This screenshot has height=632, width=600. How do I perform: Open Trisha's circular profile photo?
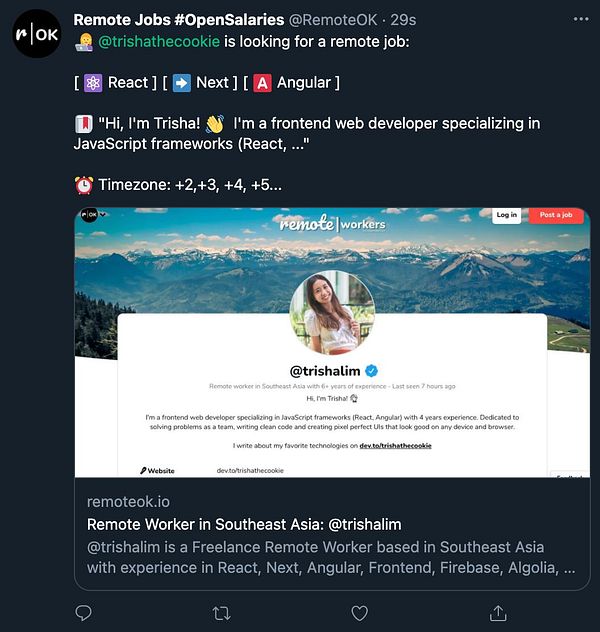(x=332, y=312)
